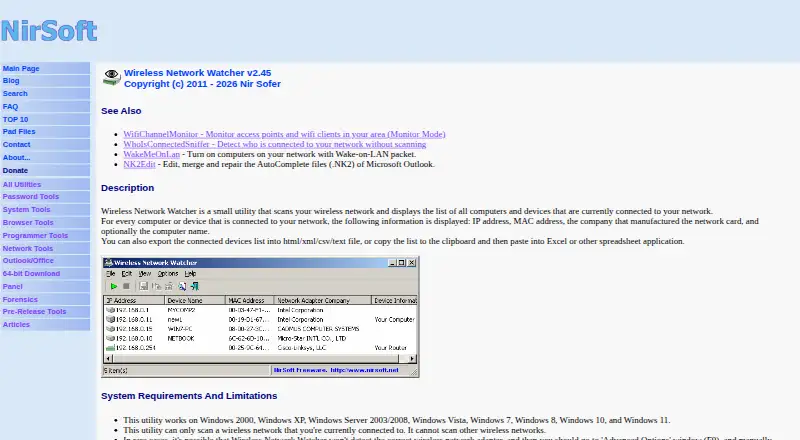The width and height of the screenshot is (800, 440).
Task: Click the NETBOOK device row in screenshot
Action: point(260,338)
